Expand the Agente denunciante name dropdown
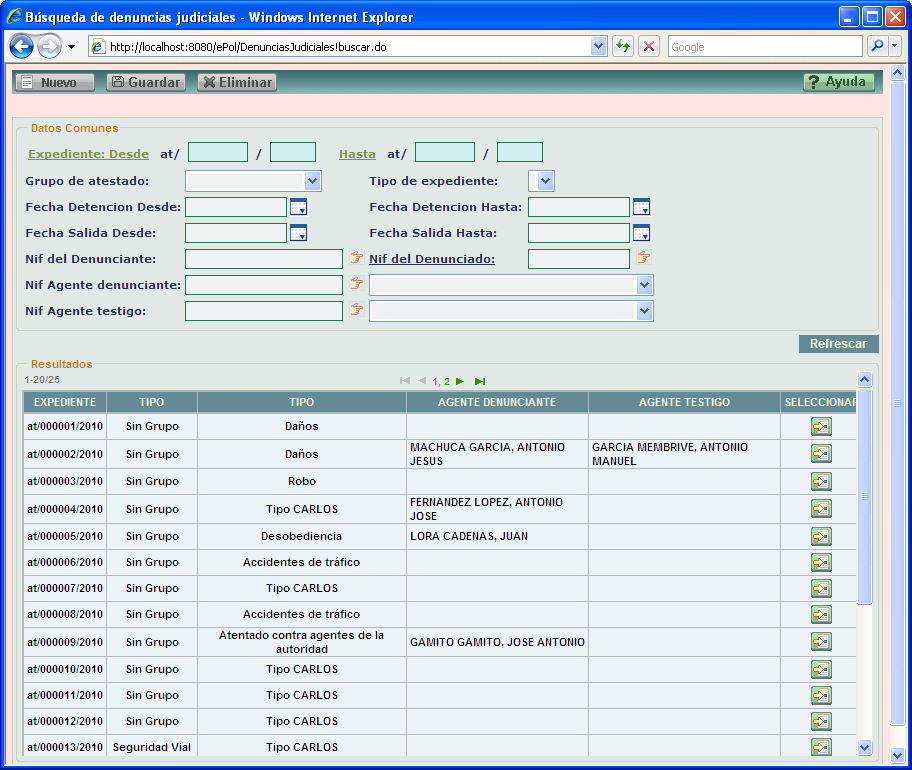The width and height of the screenshot is (912, 770). point(644,285)
